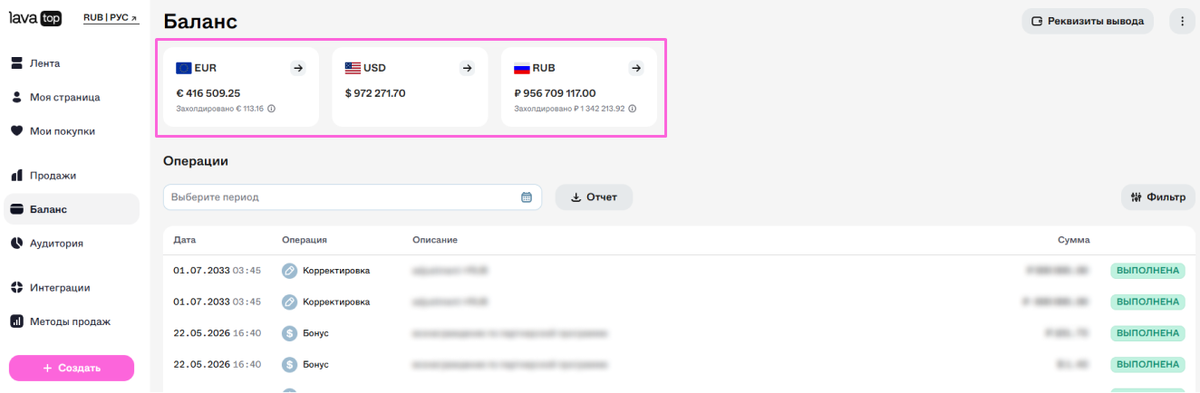1200x393 pixels.
Task: Click the Описание column header
Action: pos(435,240)
